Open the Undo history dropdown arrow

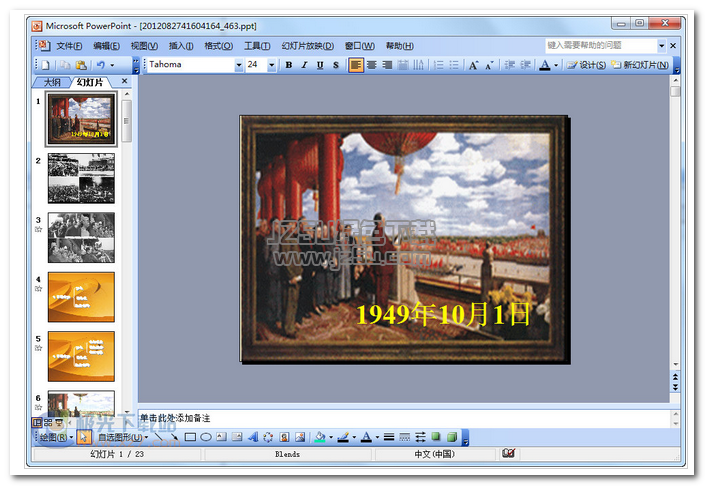click(112, 65)
